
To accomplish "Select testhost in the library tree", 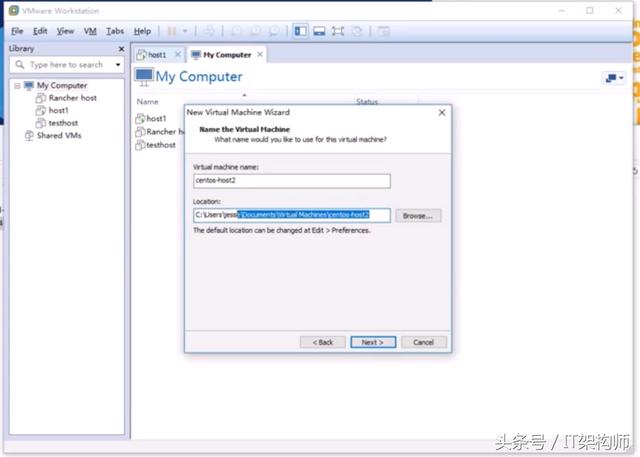I will click(x=63, y=123).
